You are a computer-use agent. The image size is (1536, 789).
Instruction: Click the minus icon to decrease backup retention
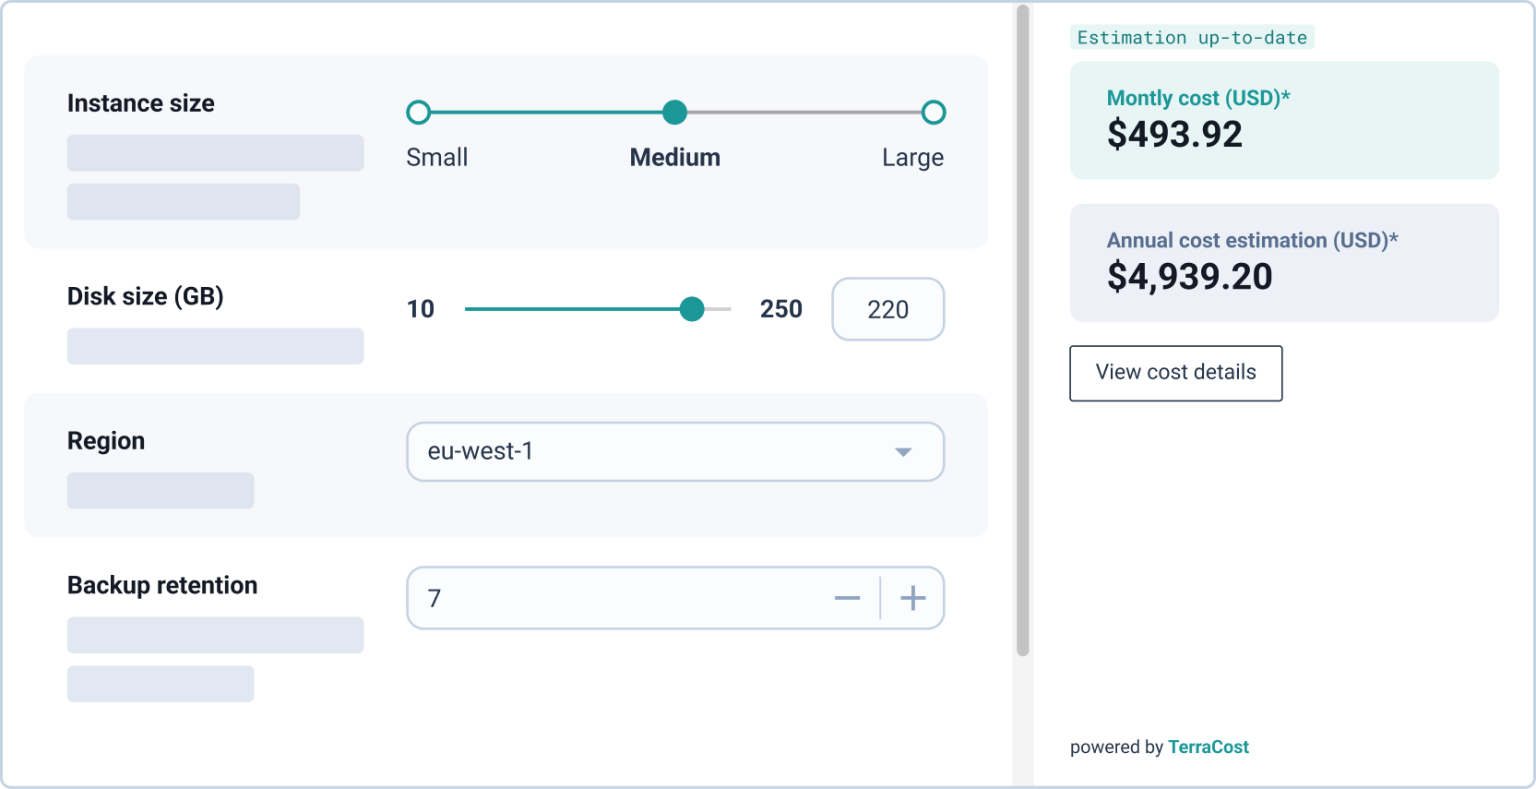click(847, 597)
